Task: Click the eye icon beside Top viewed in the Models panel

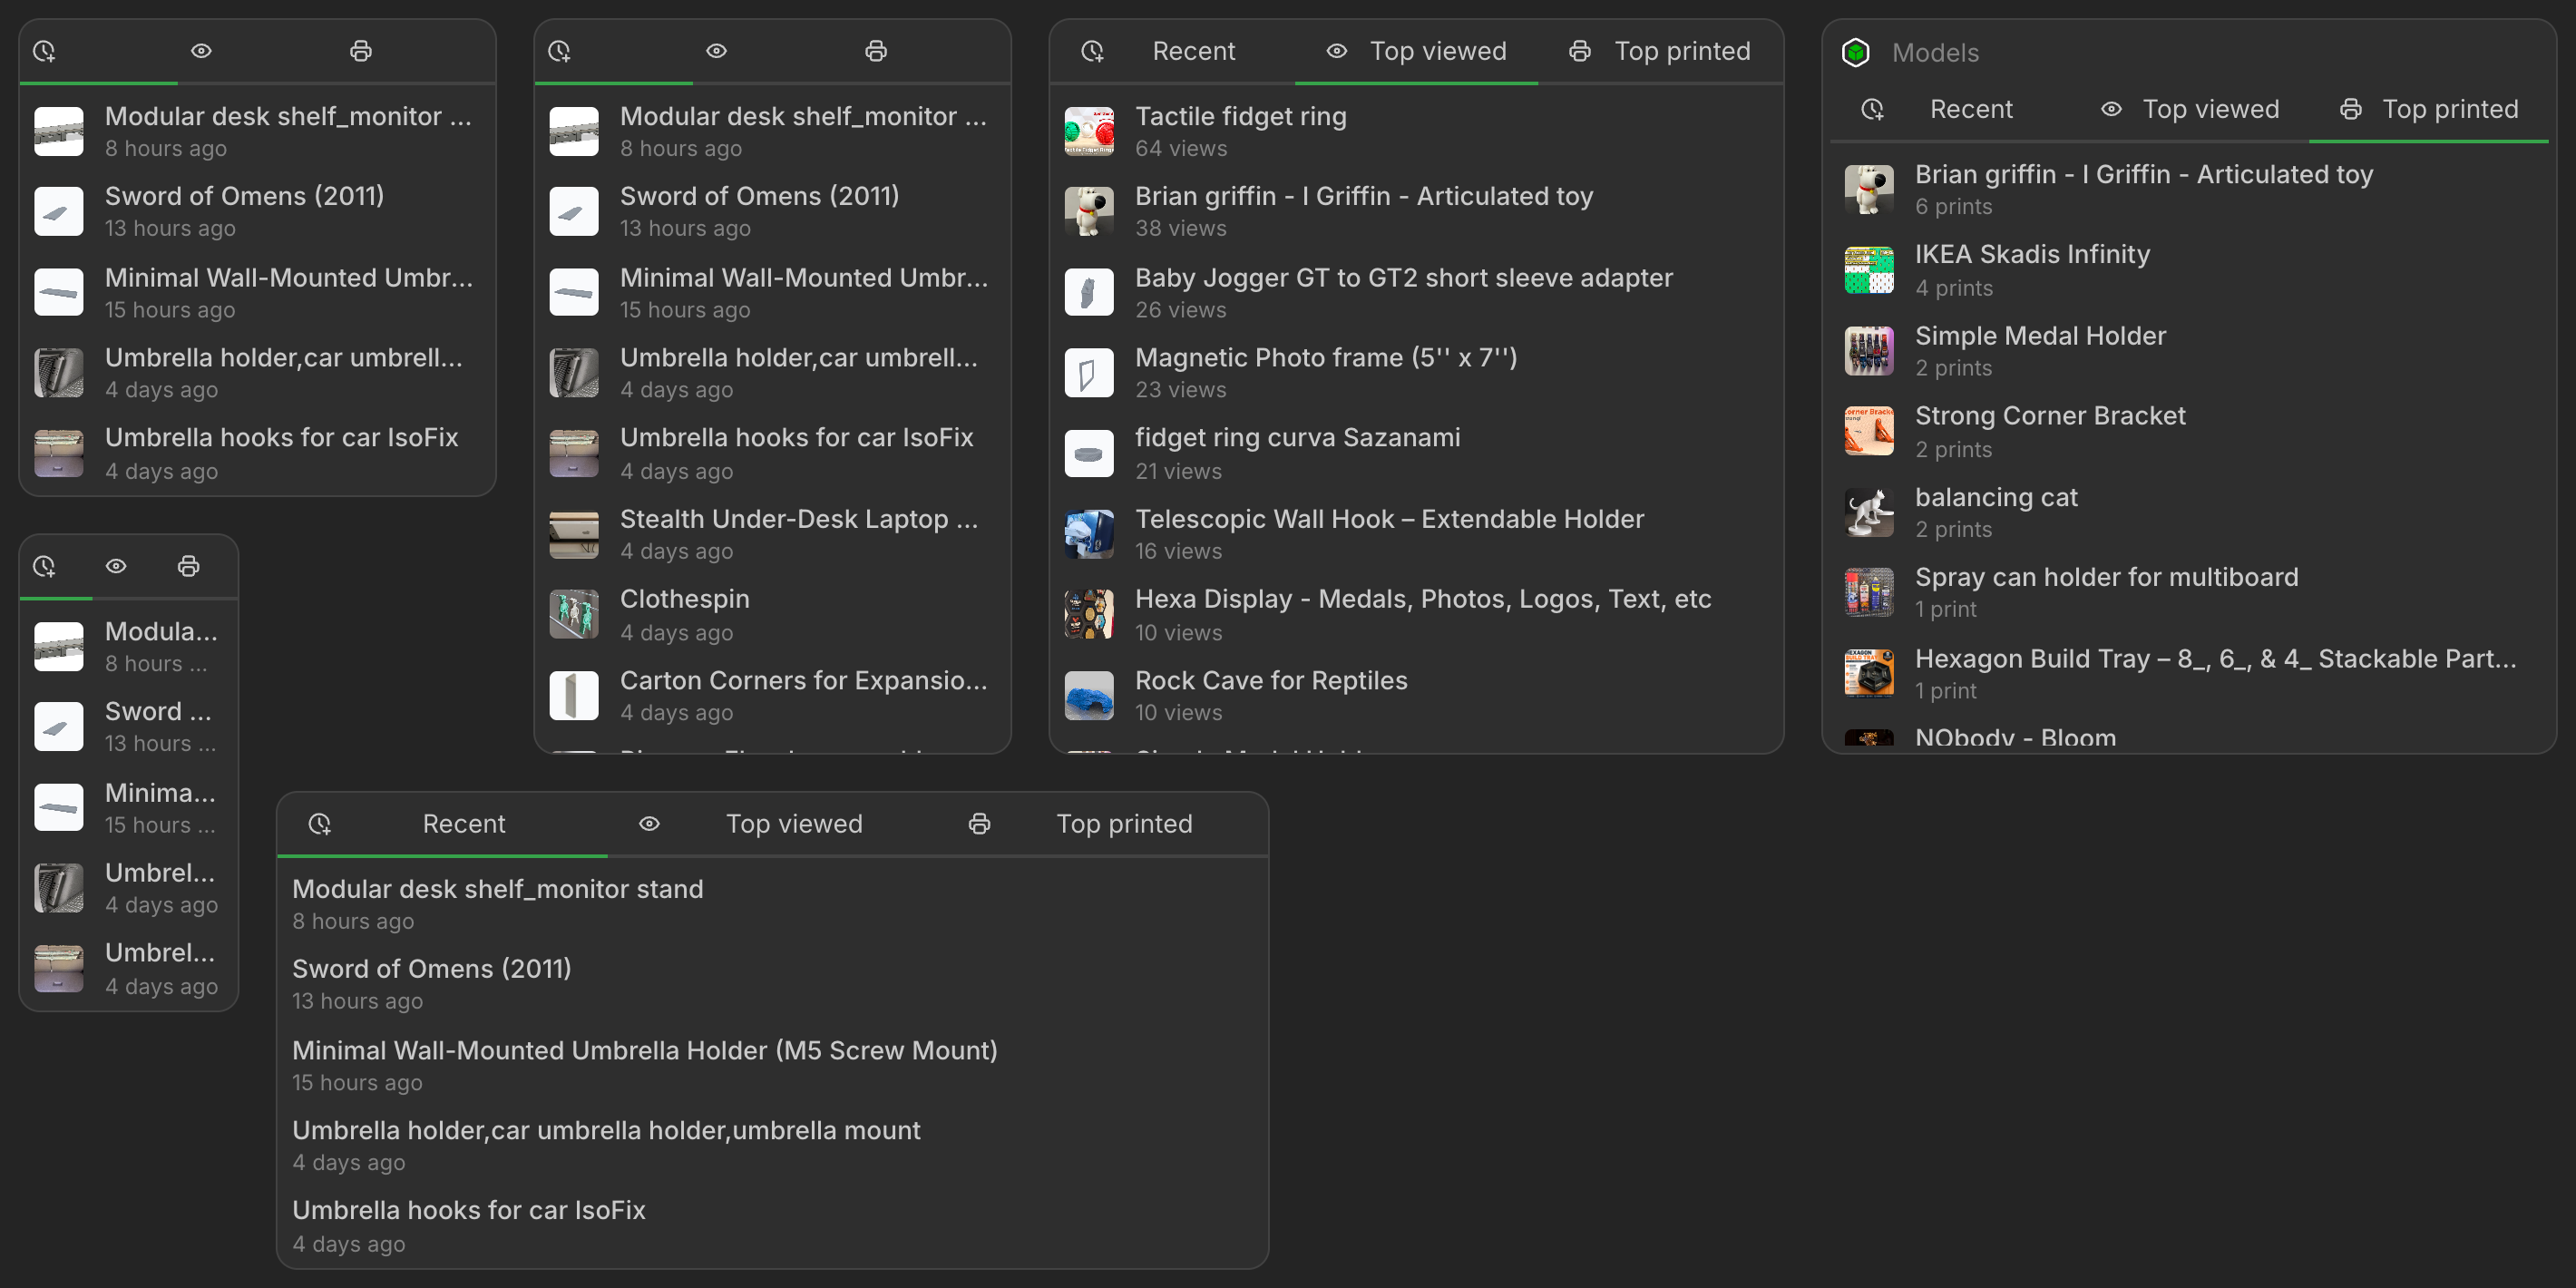Action: tap(2111, 109)
